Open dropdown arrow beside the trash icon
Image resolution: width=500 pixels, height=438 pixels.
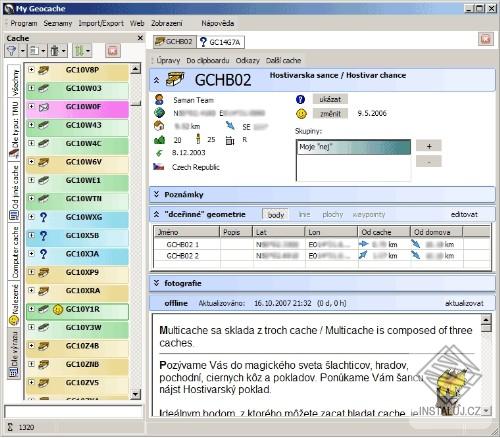63,51
